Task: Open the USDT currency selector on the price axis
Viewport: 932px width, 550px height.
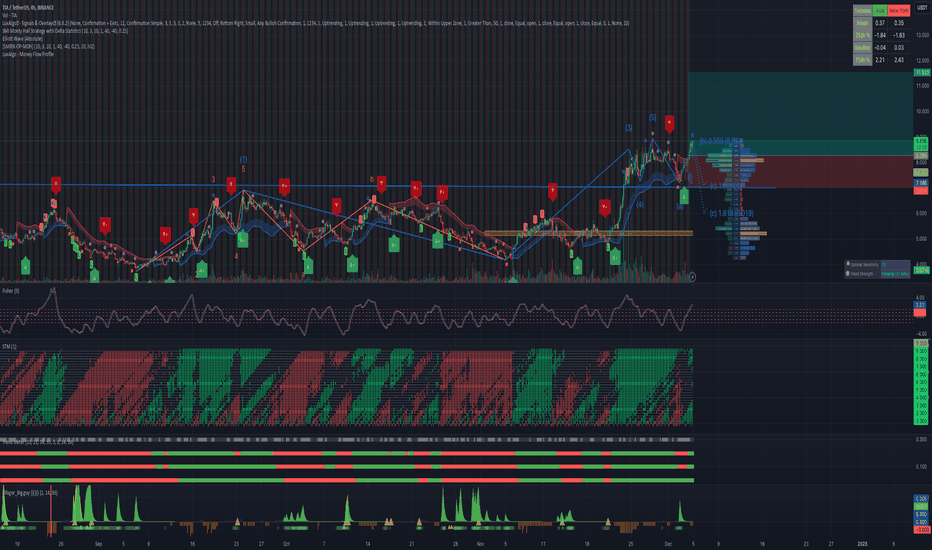Action: [x=922, y=8]
